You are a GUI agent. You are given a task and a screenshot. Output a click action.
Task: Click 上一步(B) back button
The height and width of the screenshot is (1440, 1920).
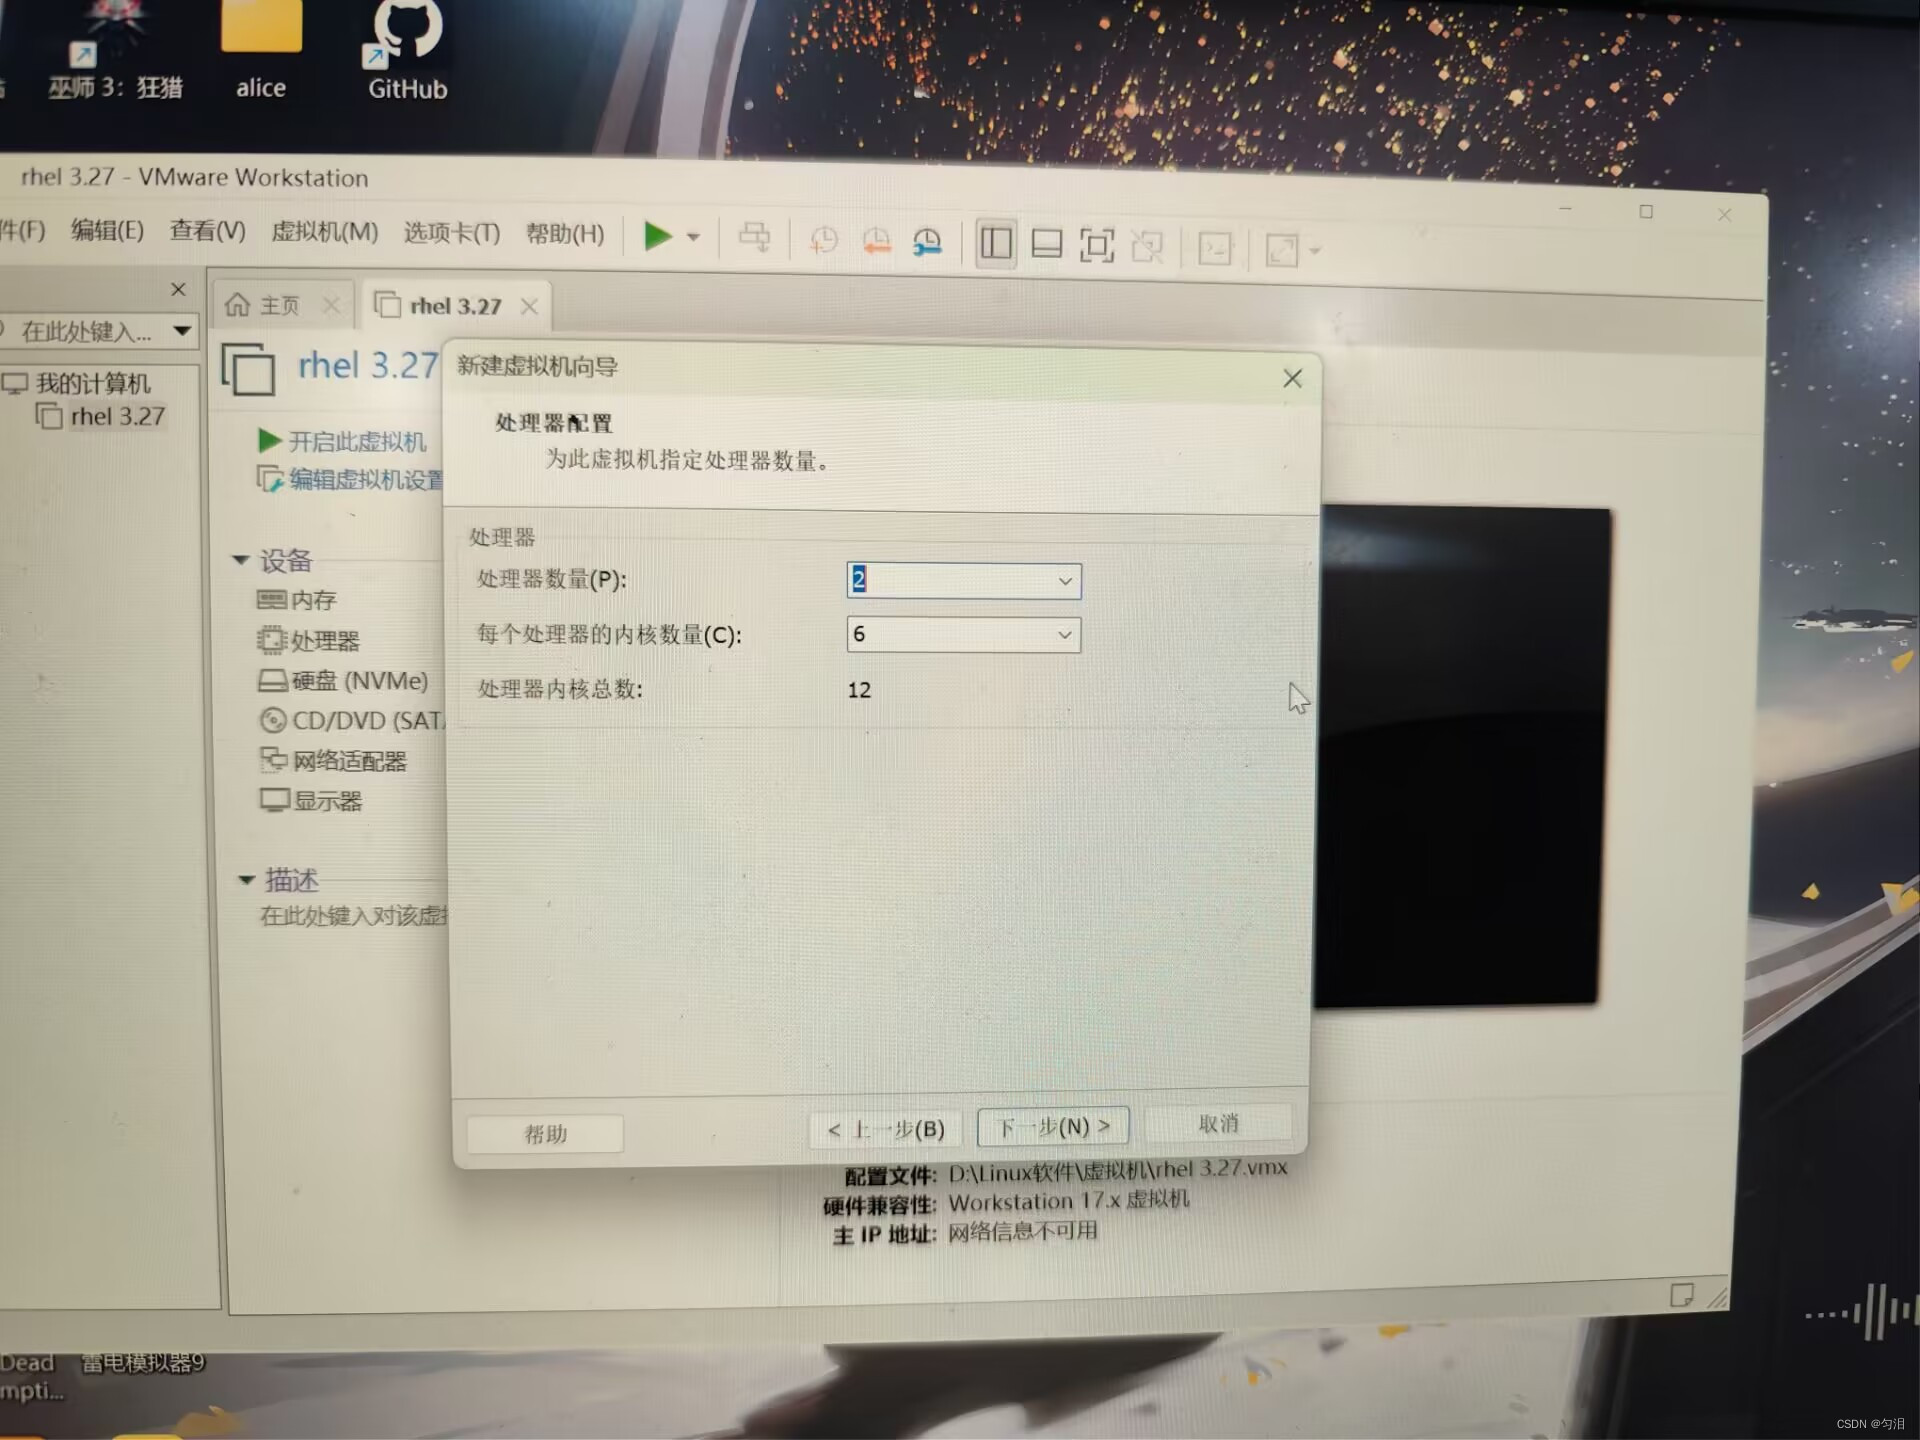coord(886,1129)
